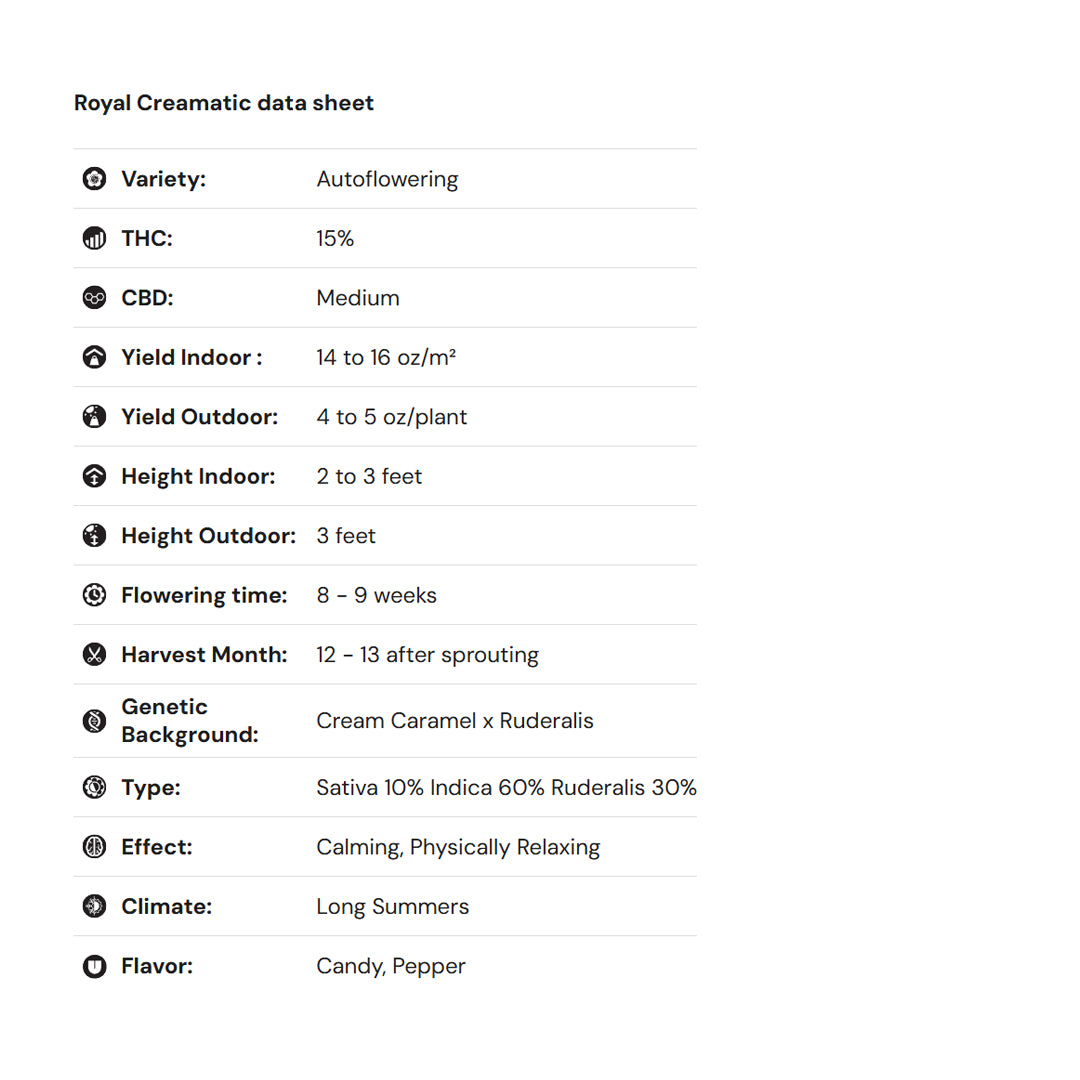
Task: Click the Yield Outdoor icon
Action: pyautogui.click(x=94, y=417)
